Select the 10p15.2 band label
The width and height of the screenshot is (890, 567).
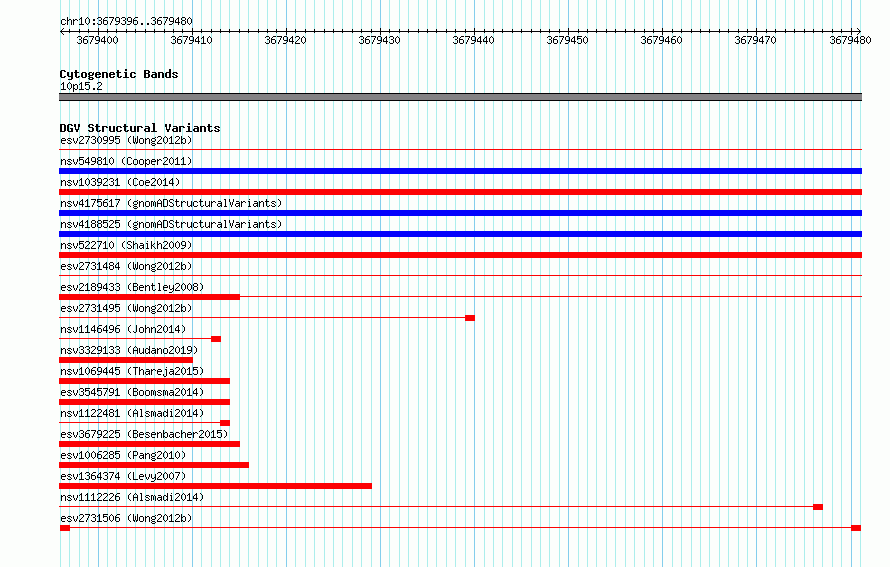pyautogui.click(x=81, y=86)
